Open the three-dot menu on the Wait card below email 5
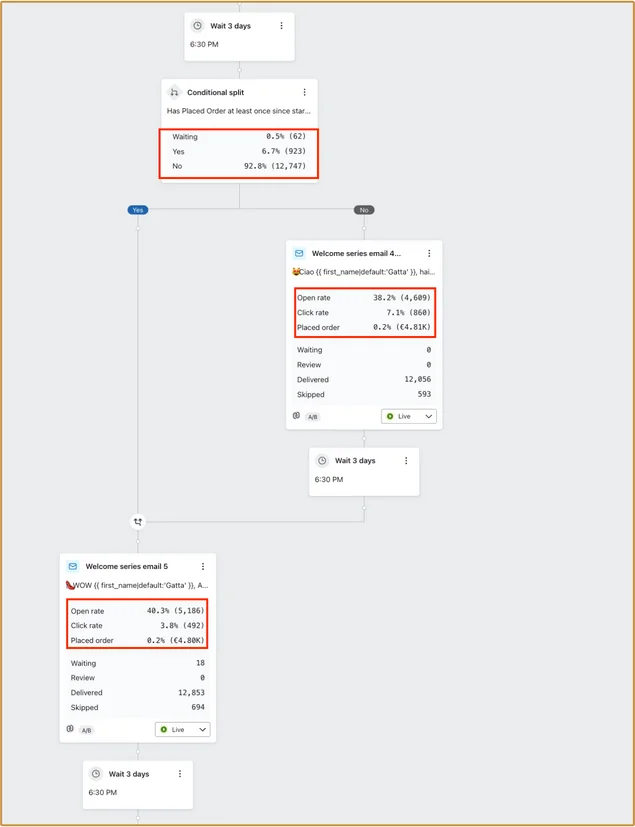This screenshot has height=827, width=635. pos(180,774)
